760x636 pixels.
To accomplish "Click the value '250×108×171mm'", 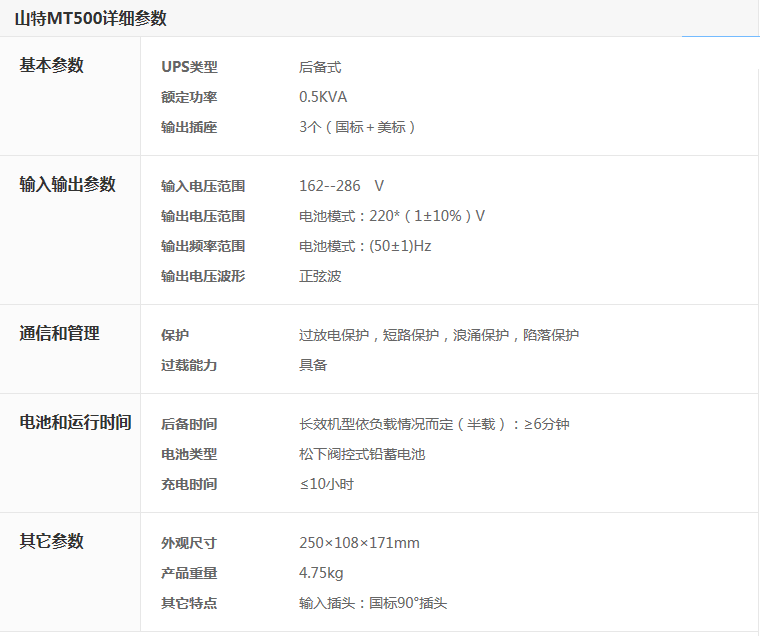I will point(359,543).
